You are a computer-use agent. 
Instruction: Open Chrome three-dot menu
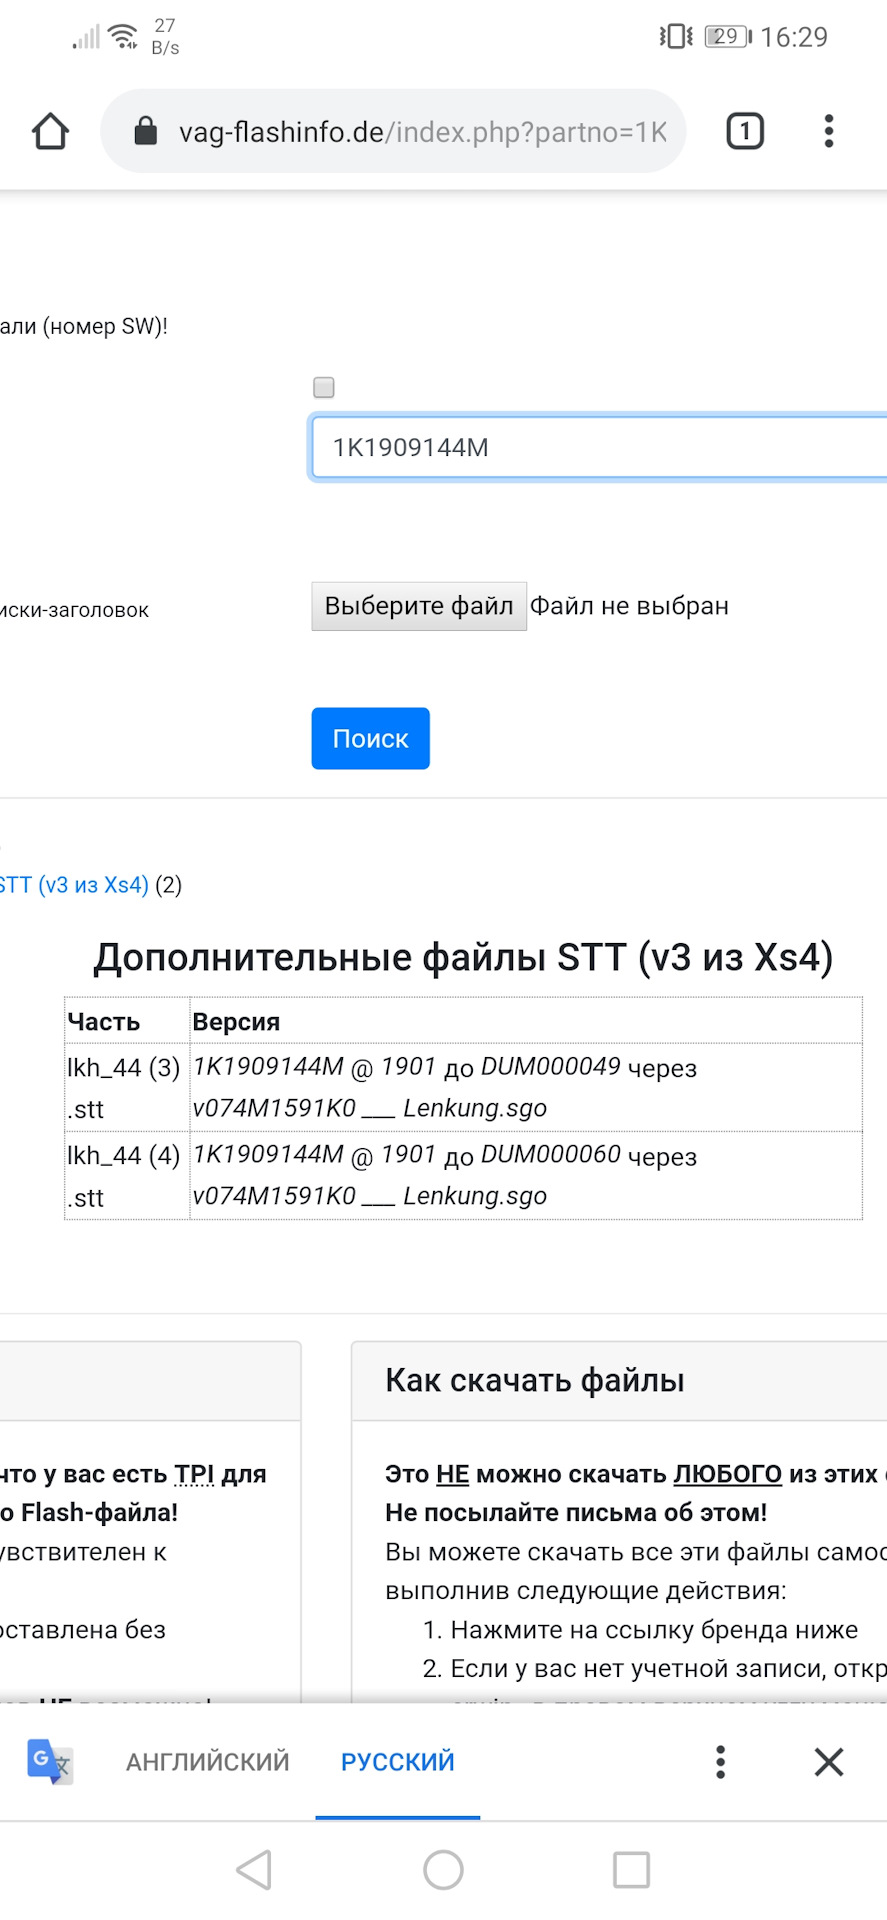pyautogui.click(x=829, y=131)
